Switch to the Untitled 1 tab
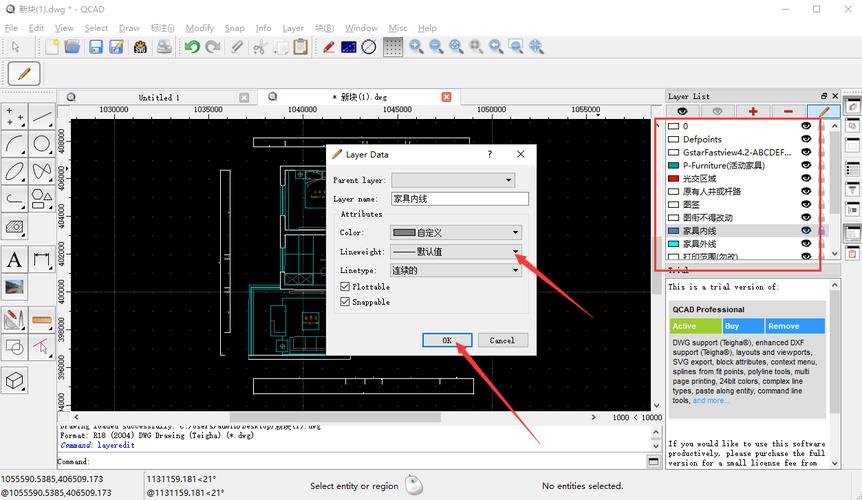 click(158, 97)
